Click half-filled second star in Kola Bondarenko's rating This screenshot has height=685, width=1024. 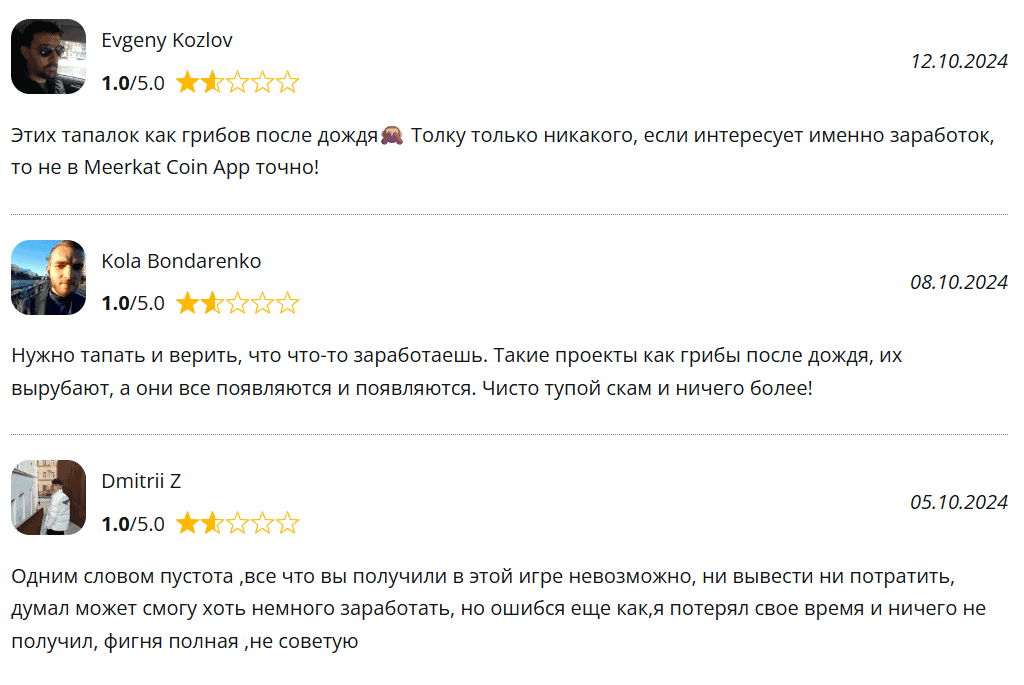click(212, 303)
